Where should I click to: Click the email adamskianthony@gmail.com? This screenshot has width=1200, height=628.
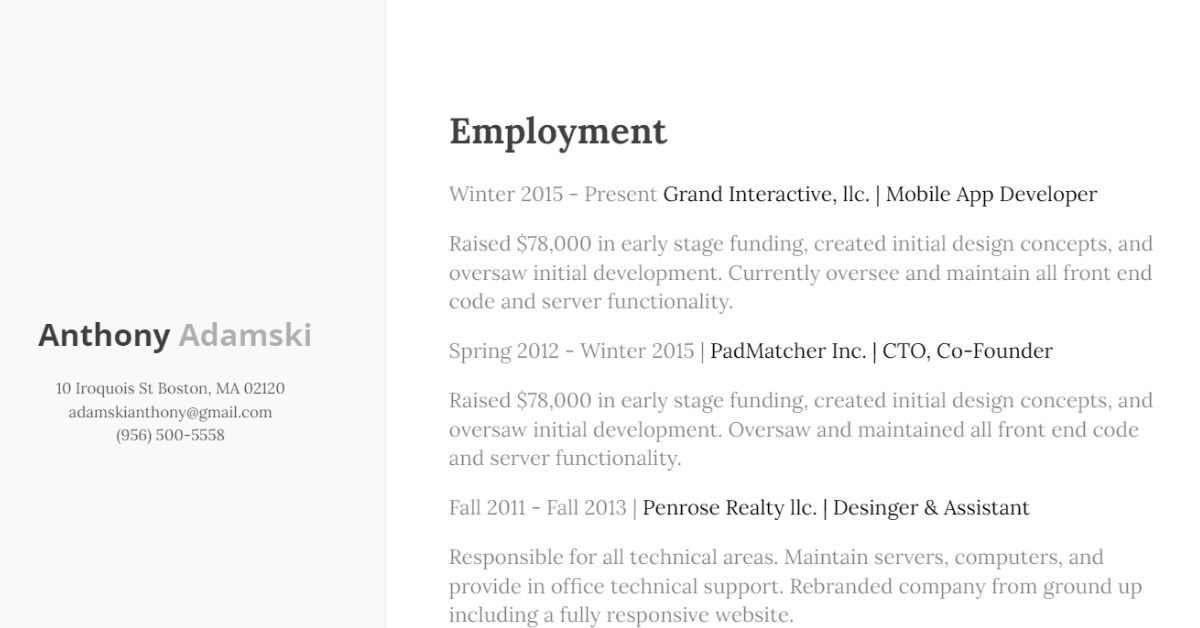[x=170, y=412]
